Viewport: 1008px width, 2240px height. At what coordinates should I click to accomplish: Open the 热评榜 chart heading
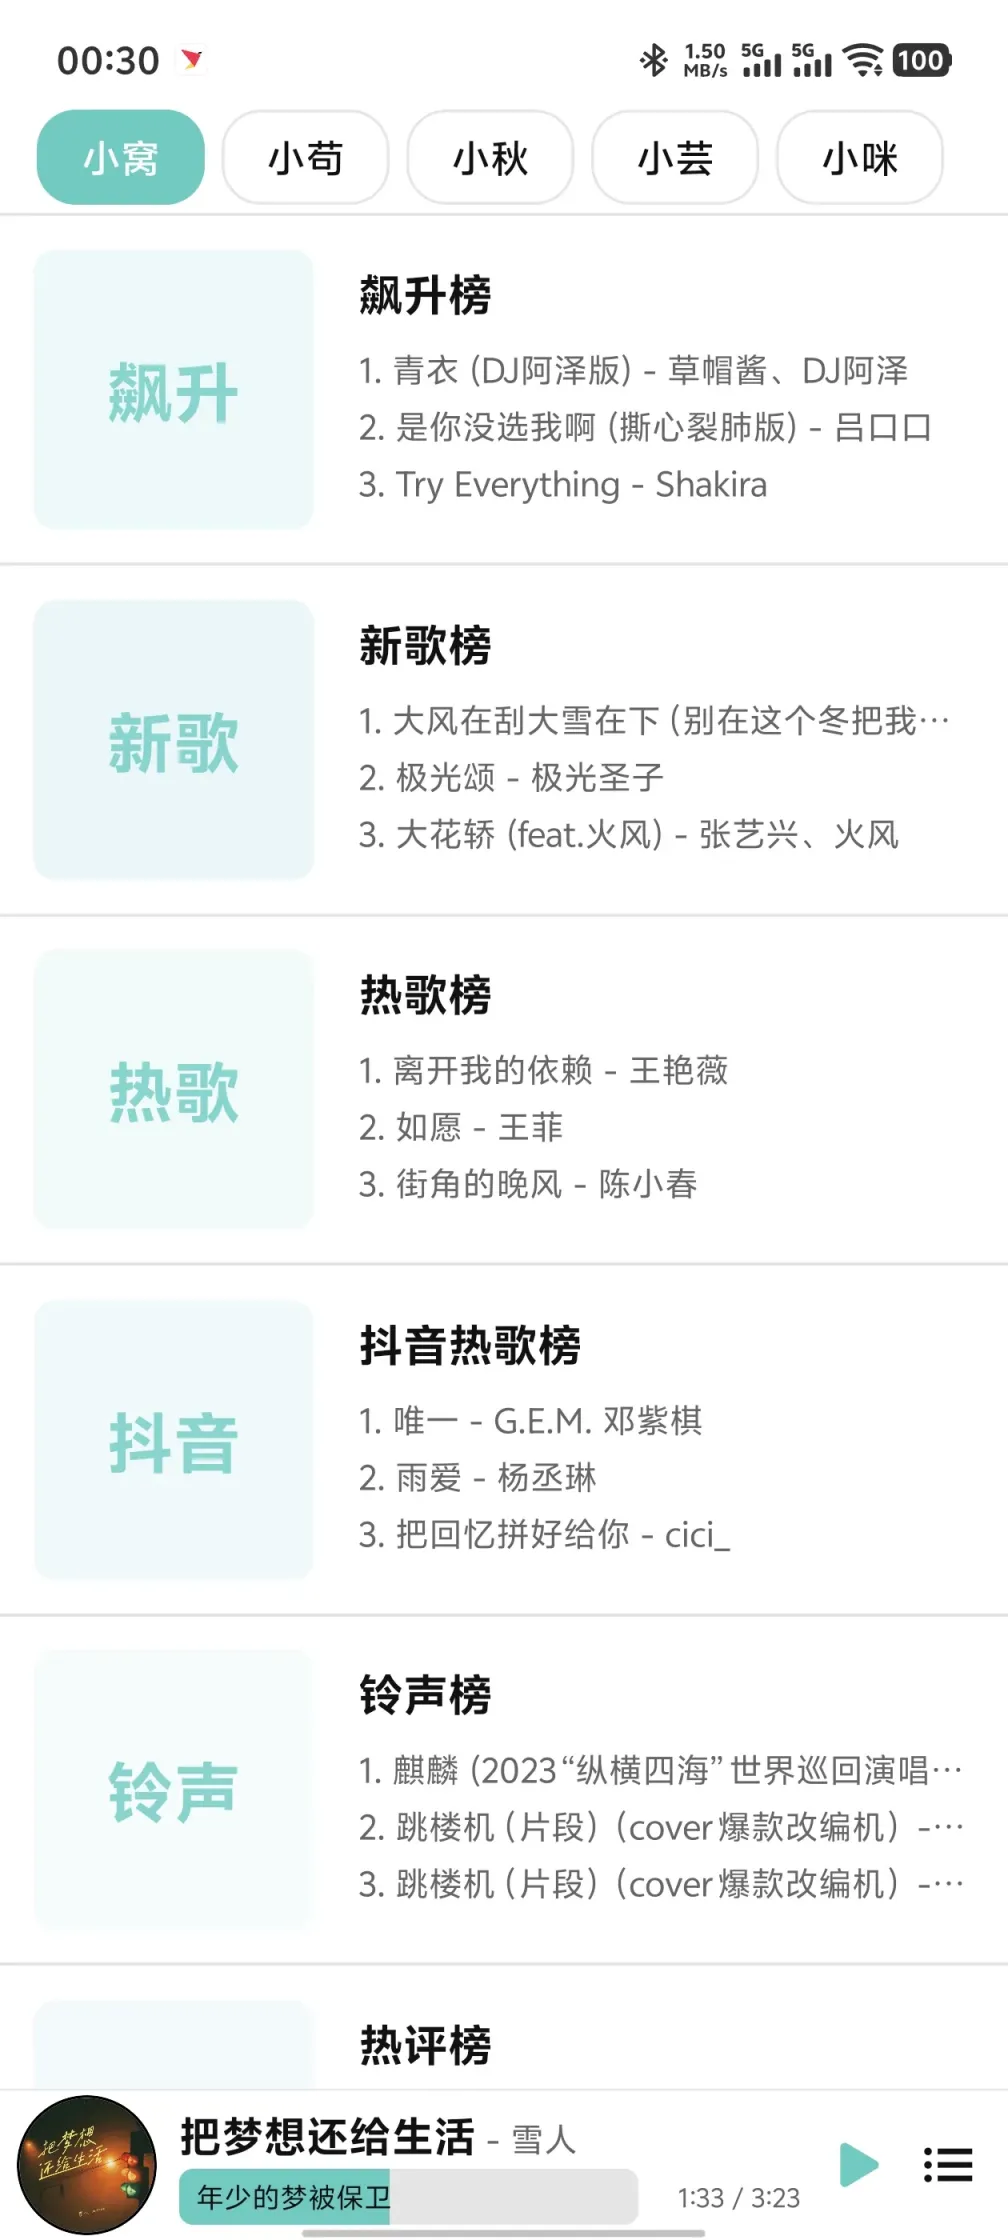point(425,2045)
